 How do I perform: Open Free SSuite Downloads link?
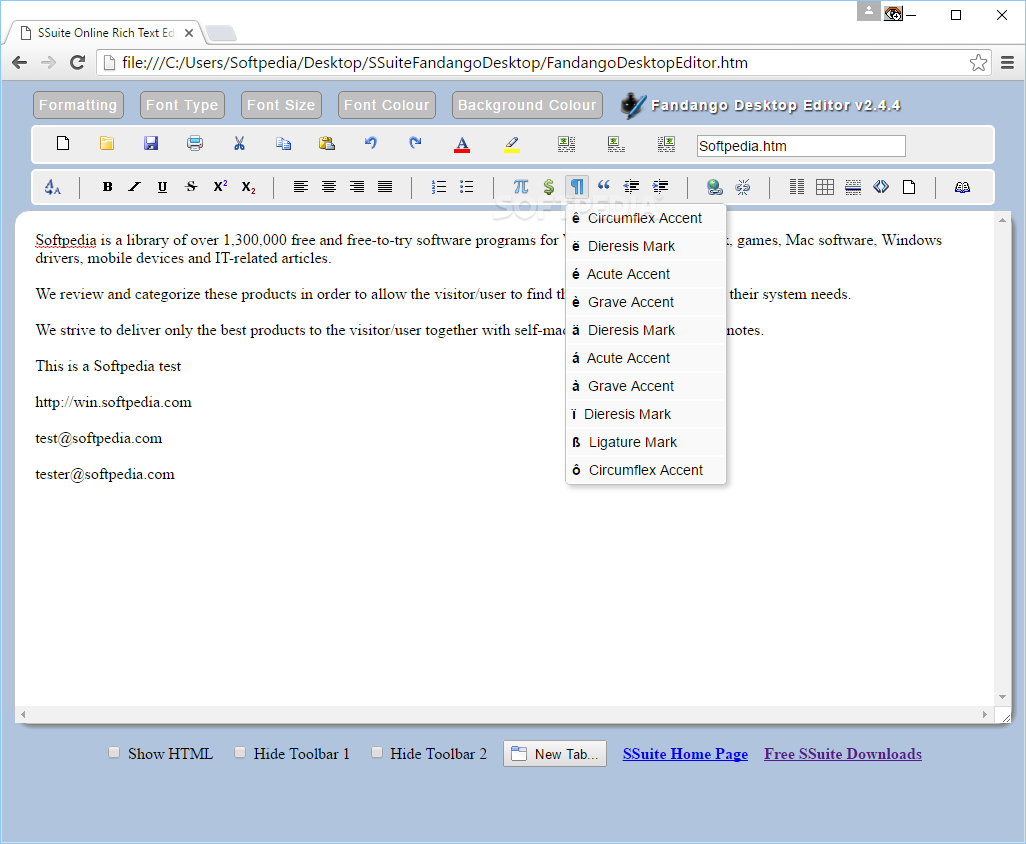coord(843,754)
